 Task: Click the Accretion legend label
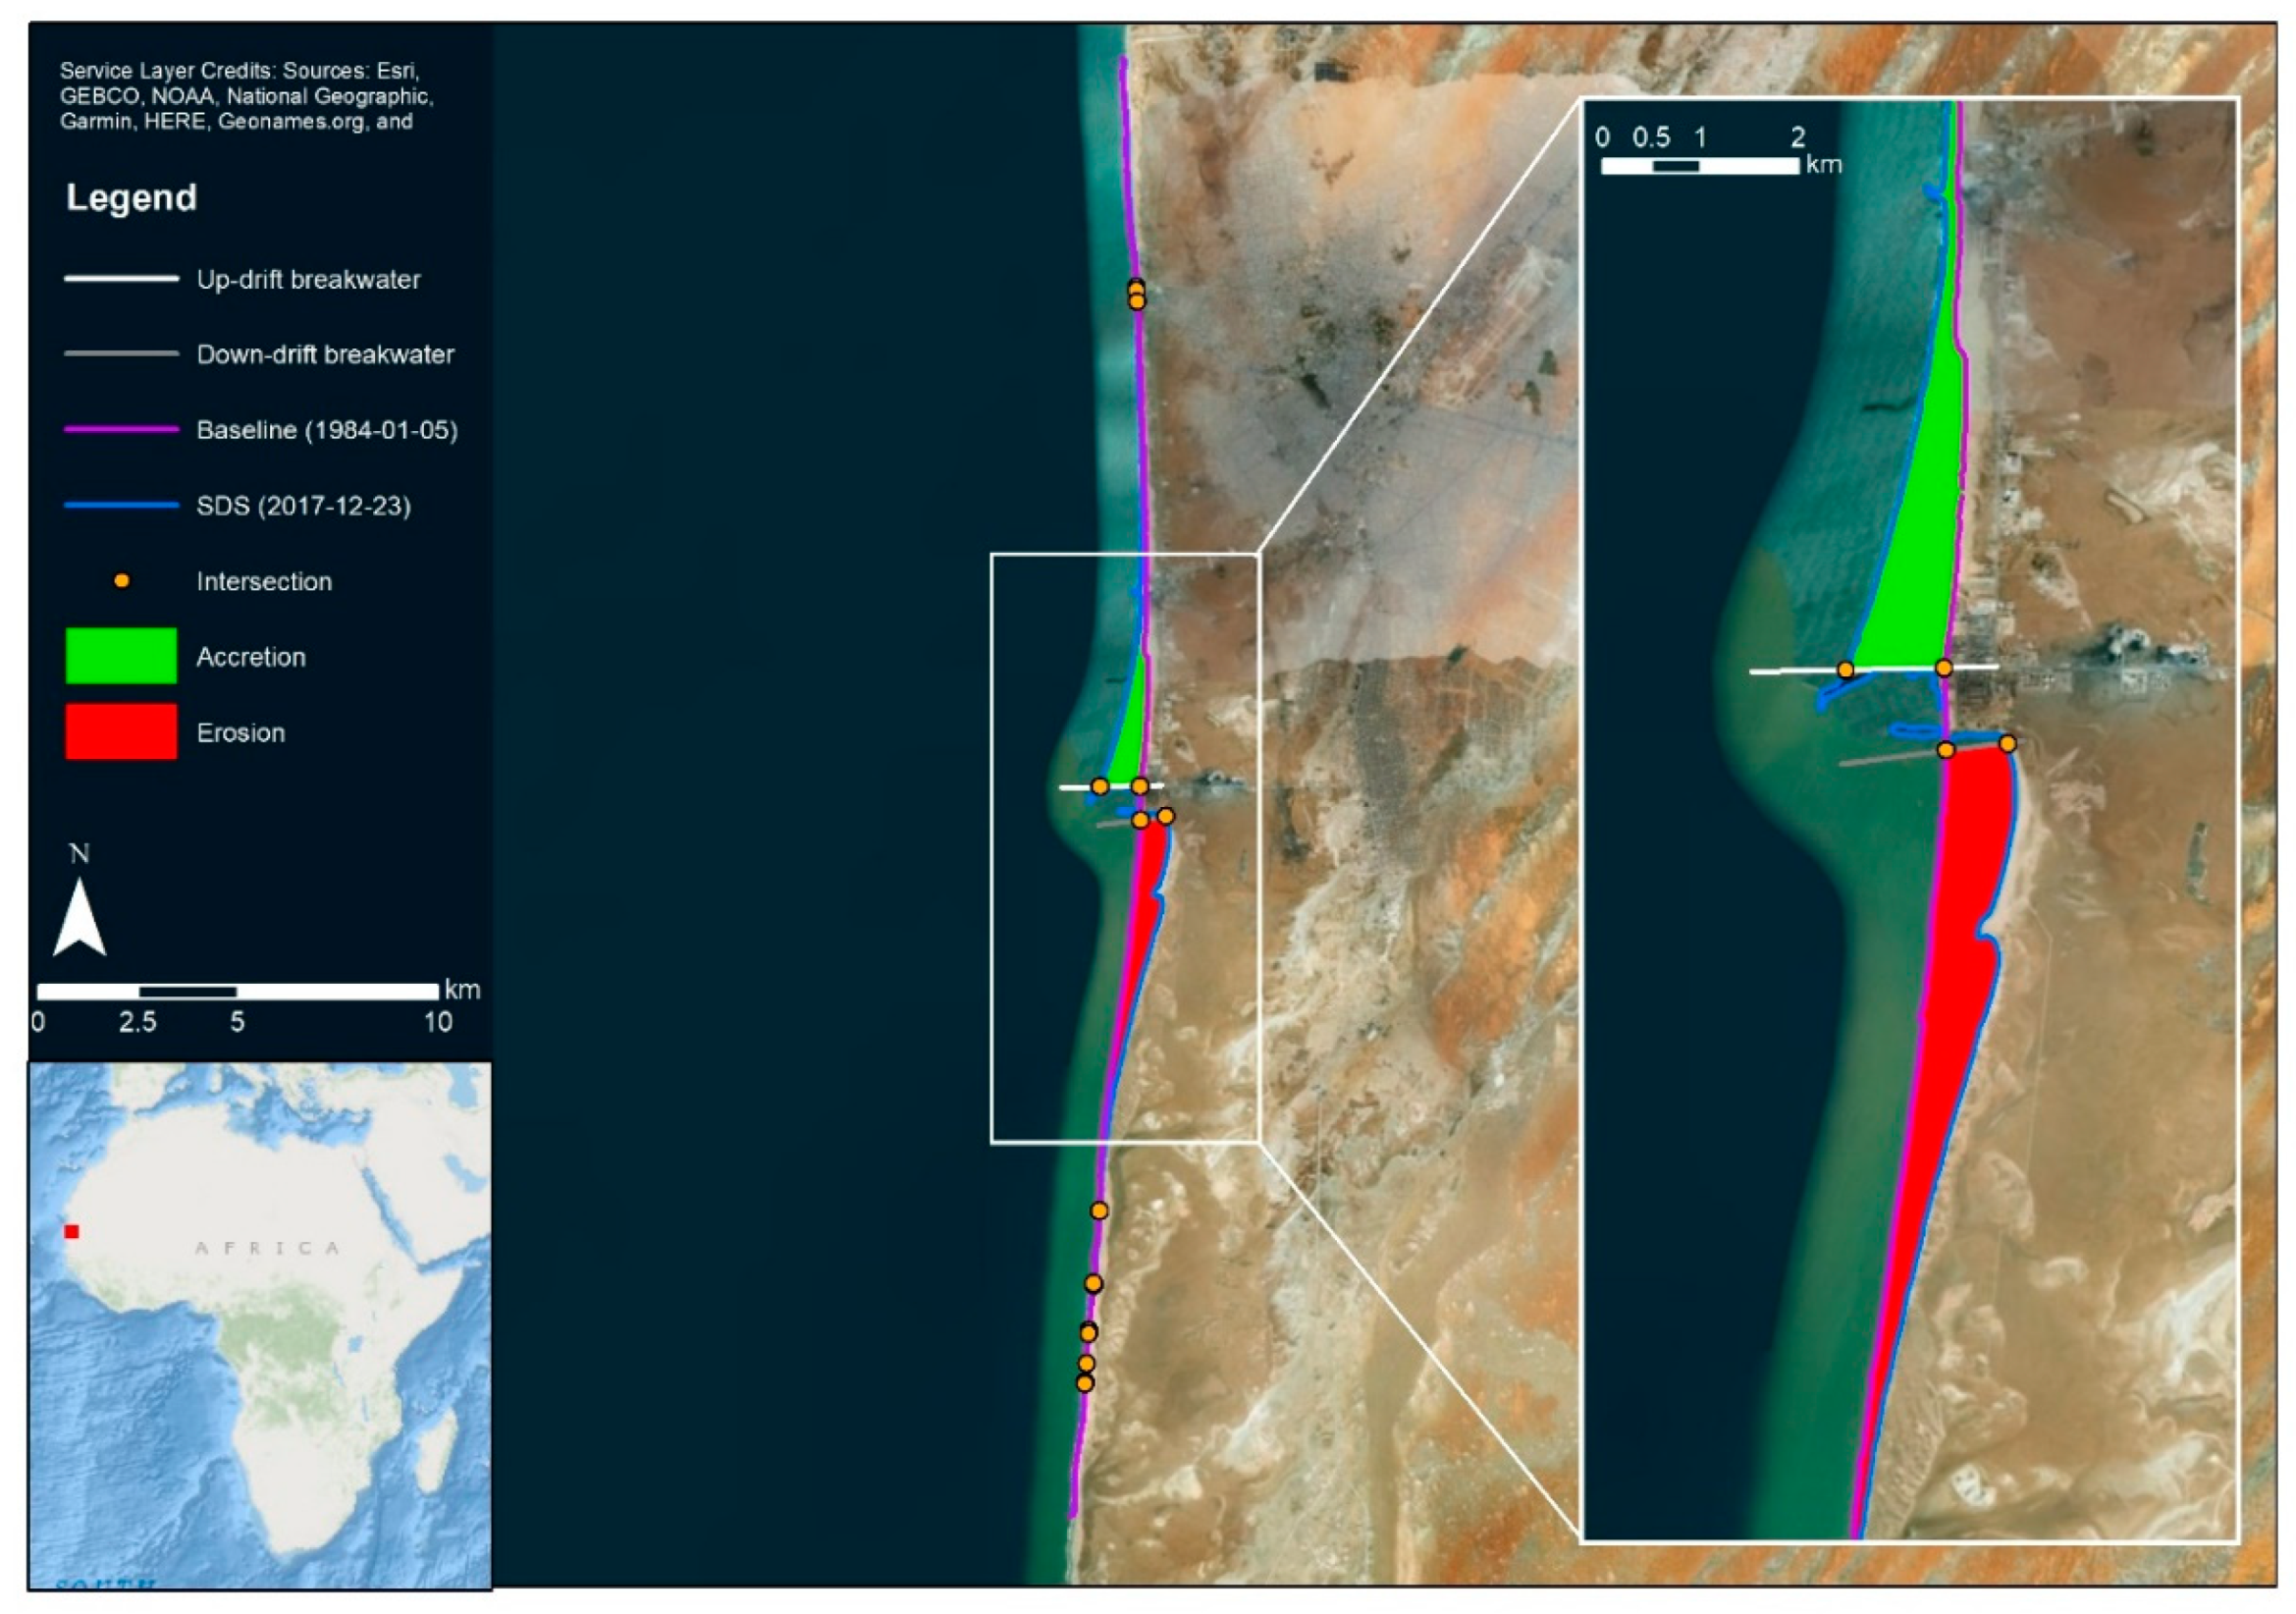[x=251, y=657]
